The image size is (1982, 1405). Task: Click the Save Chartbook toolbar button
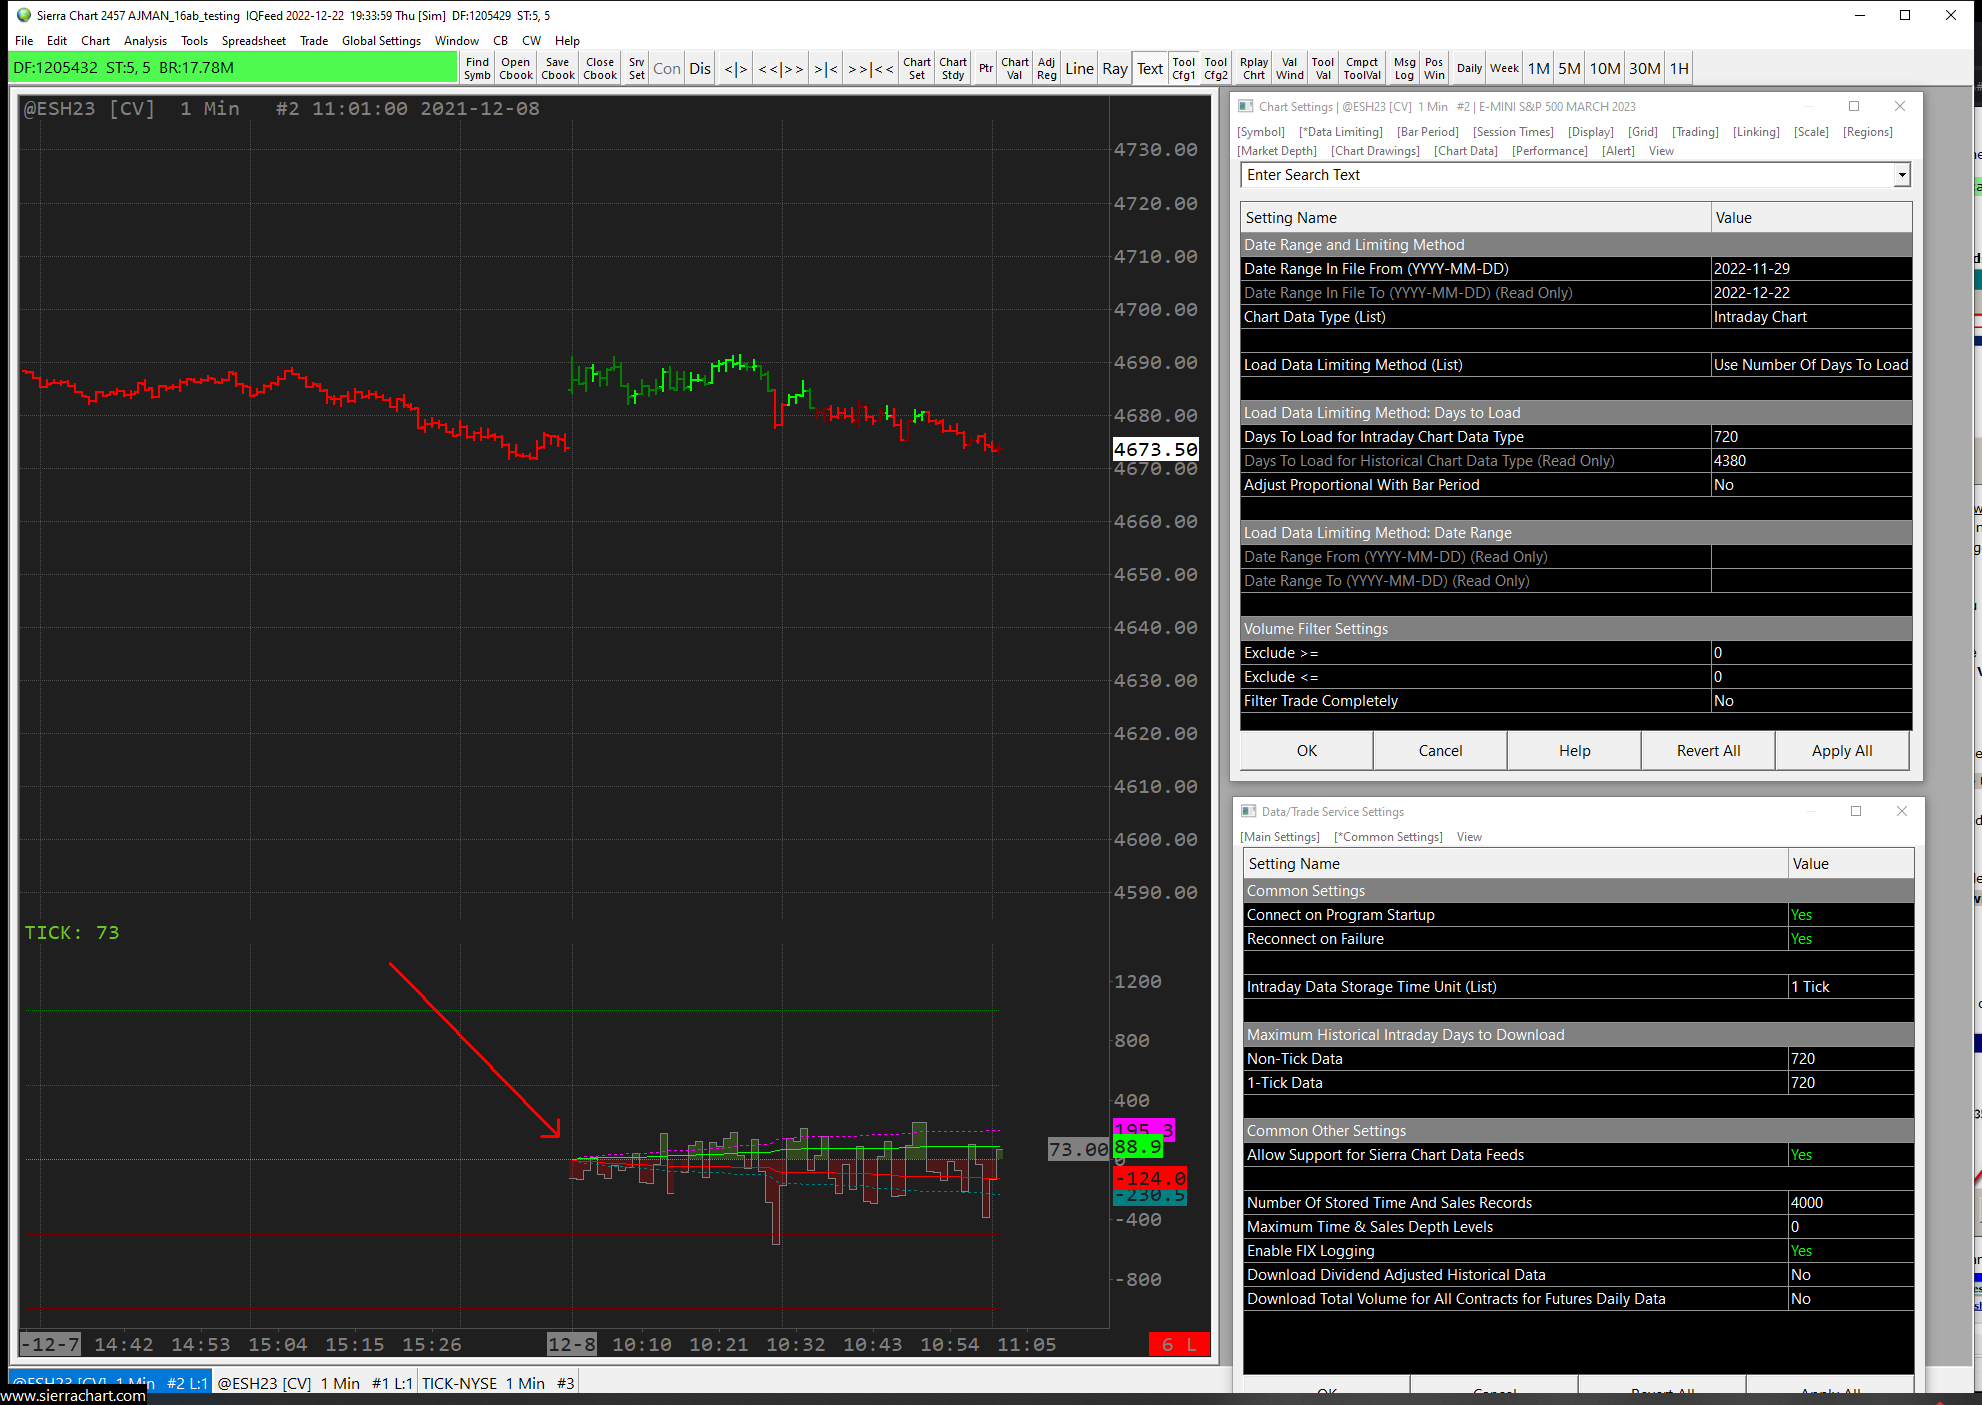tap(557, 68)
